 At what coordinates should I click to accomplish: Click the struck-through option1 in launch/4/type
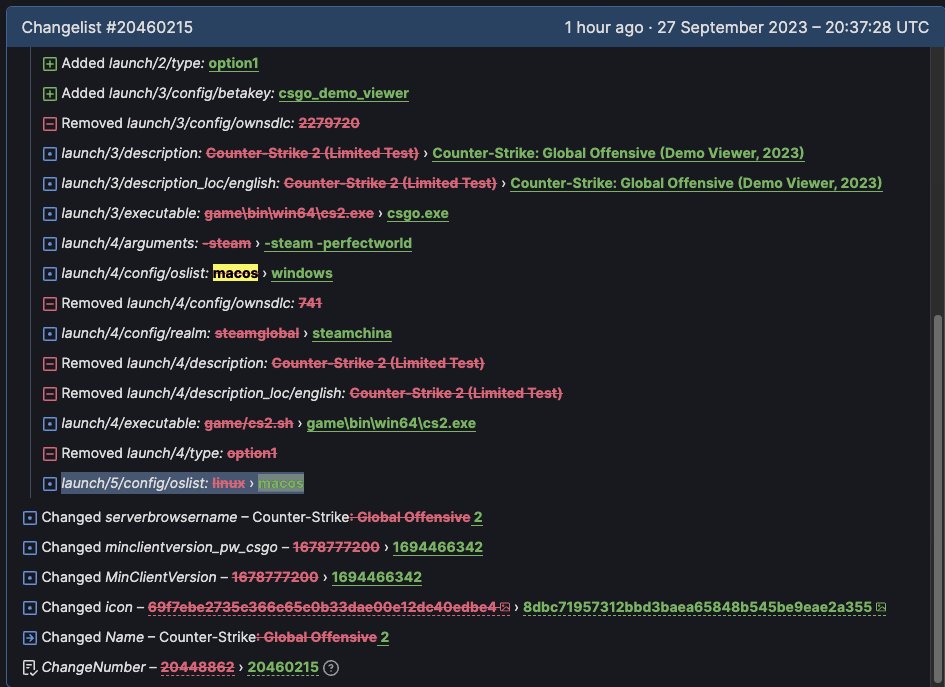click(x=252, y=453)
